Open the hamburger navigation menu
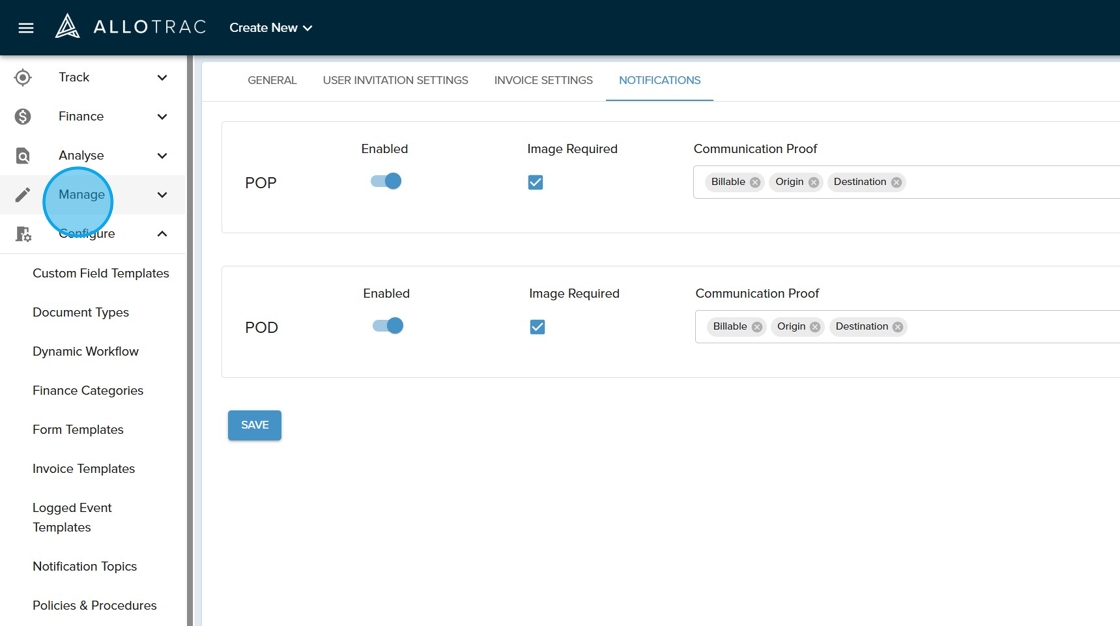Screen dimensions: 1120x626 26,28
